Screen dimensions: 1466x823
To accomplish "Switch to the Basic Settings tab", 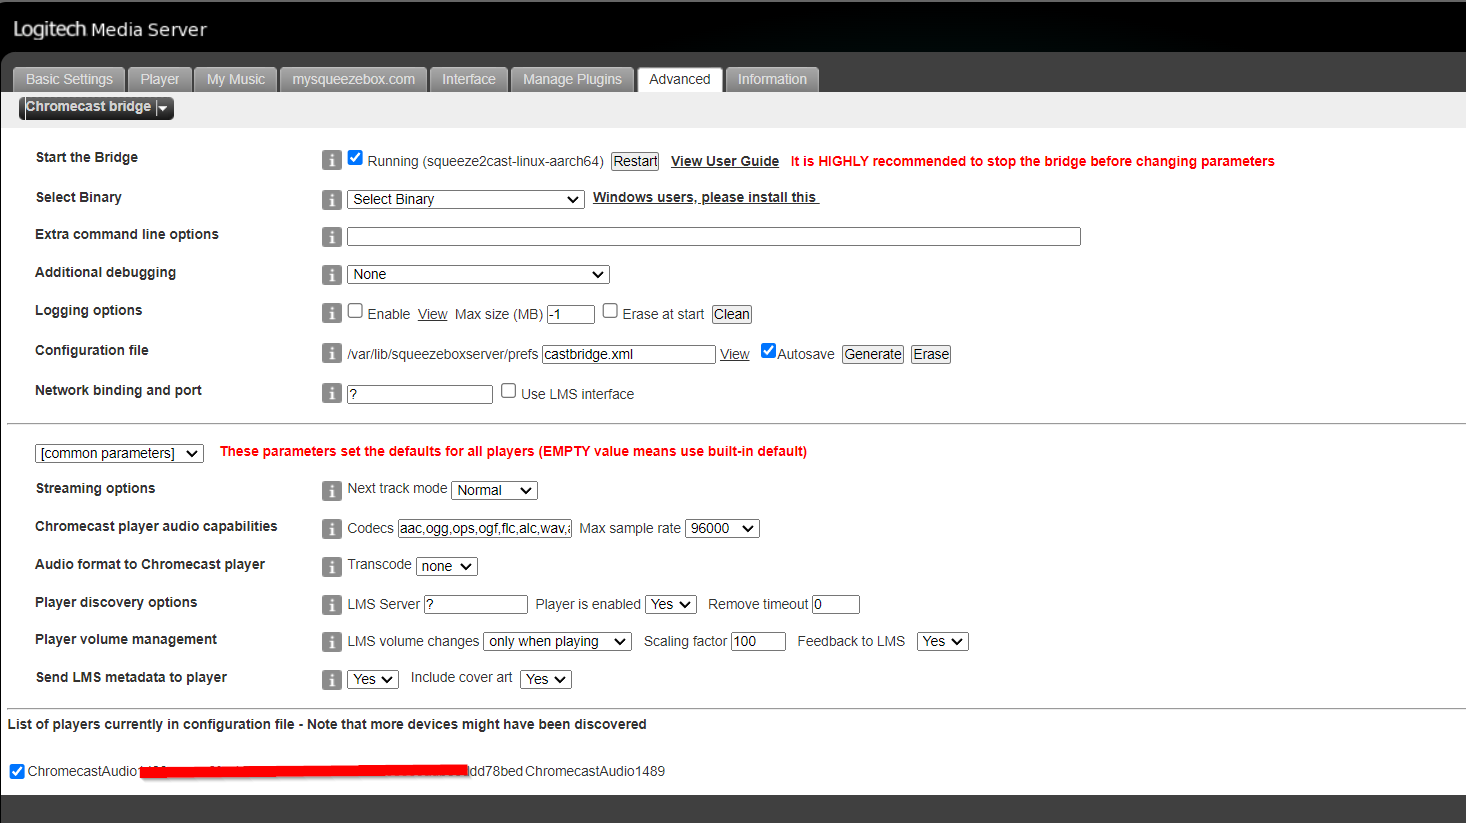I will (69, 79).
